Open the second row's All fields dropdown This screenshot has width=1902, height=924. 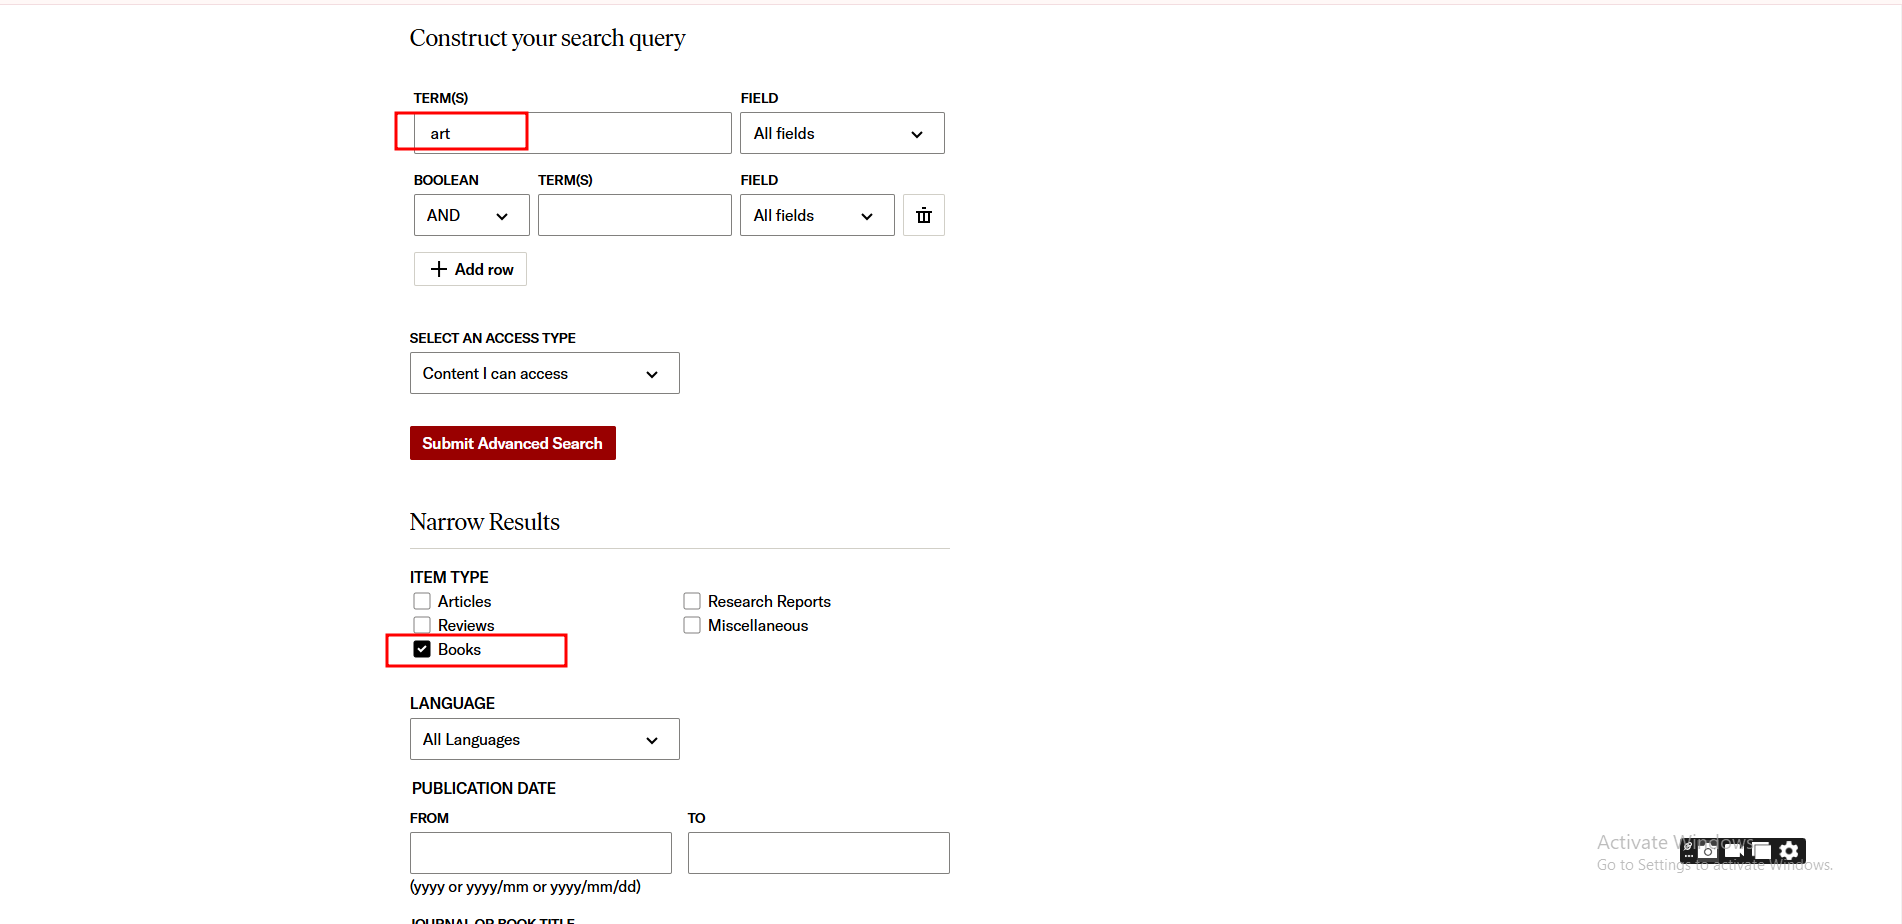[816, 215]
